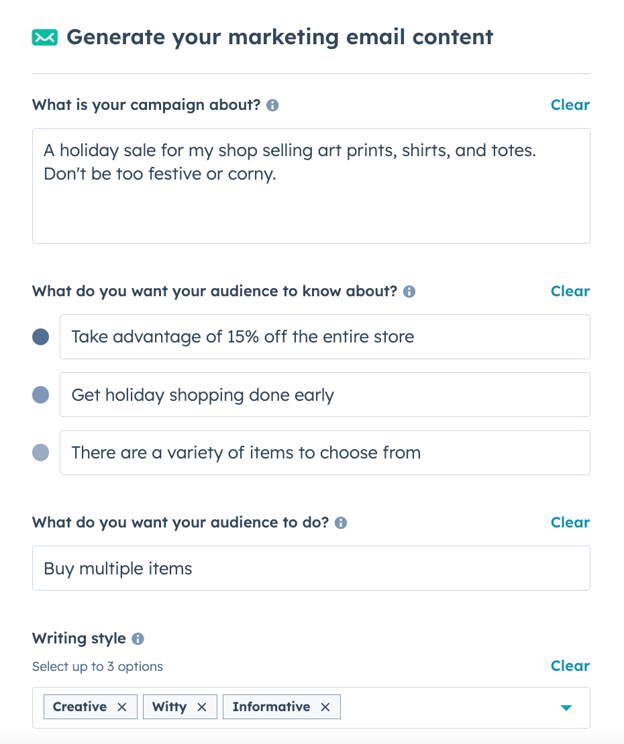
Task: Click the dark bullet dot beside first point
Action: coord(41,337)
